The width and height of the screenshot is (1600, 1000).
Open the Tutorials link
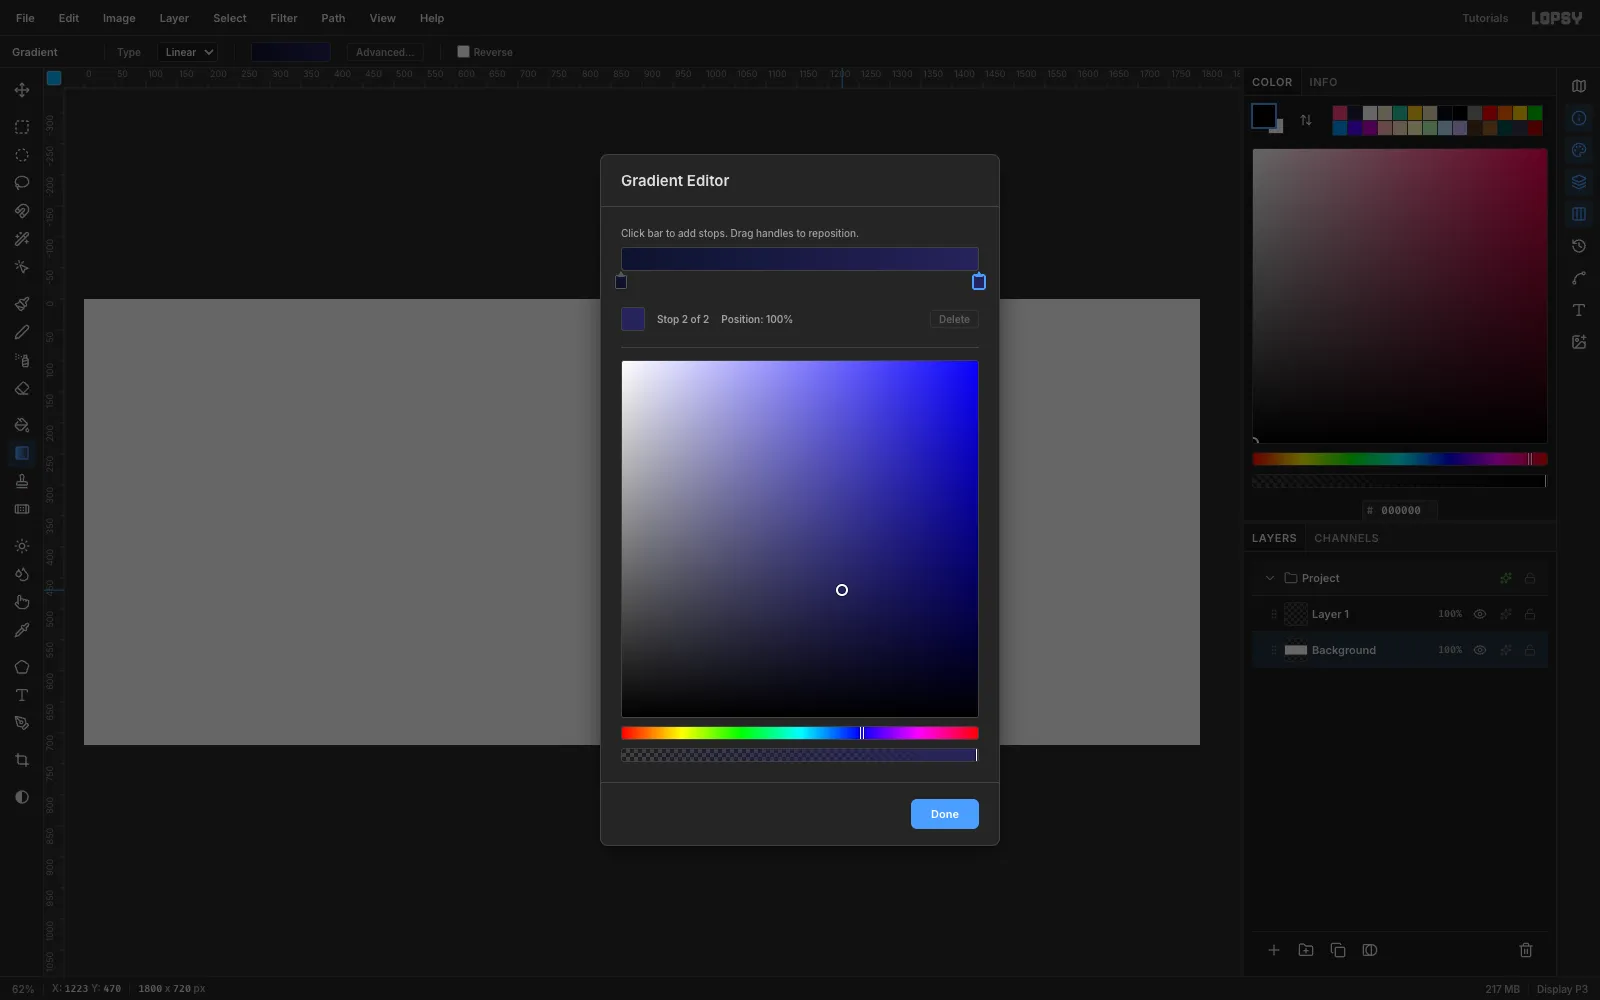point(1485,18)
